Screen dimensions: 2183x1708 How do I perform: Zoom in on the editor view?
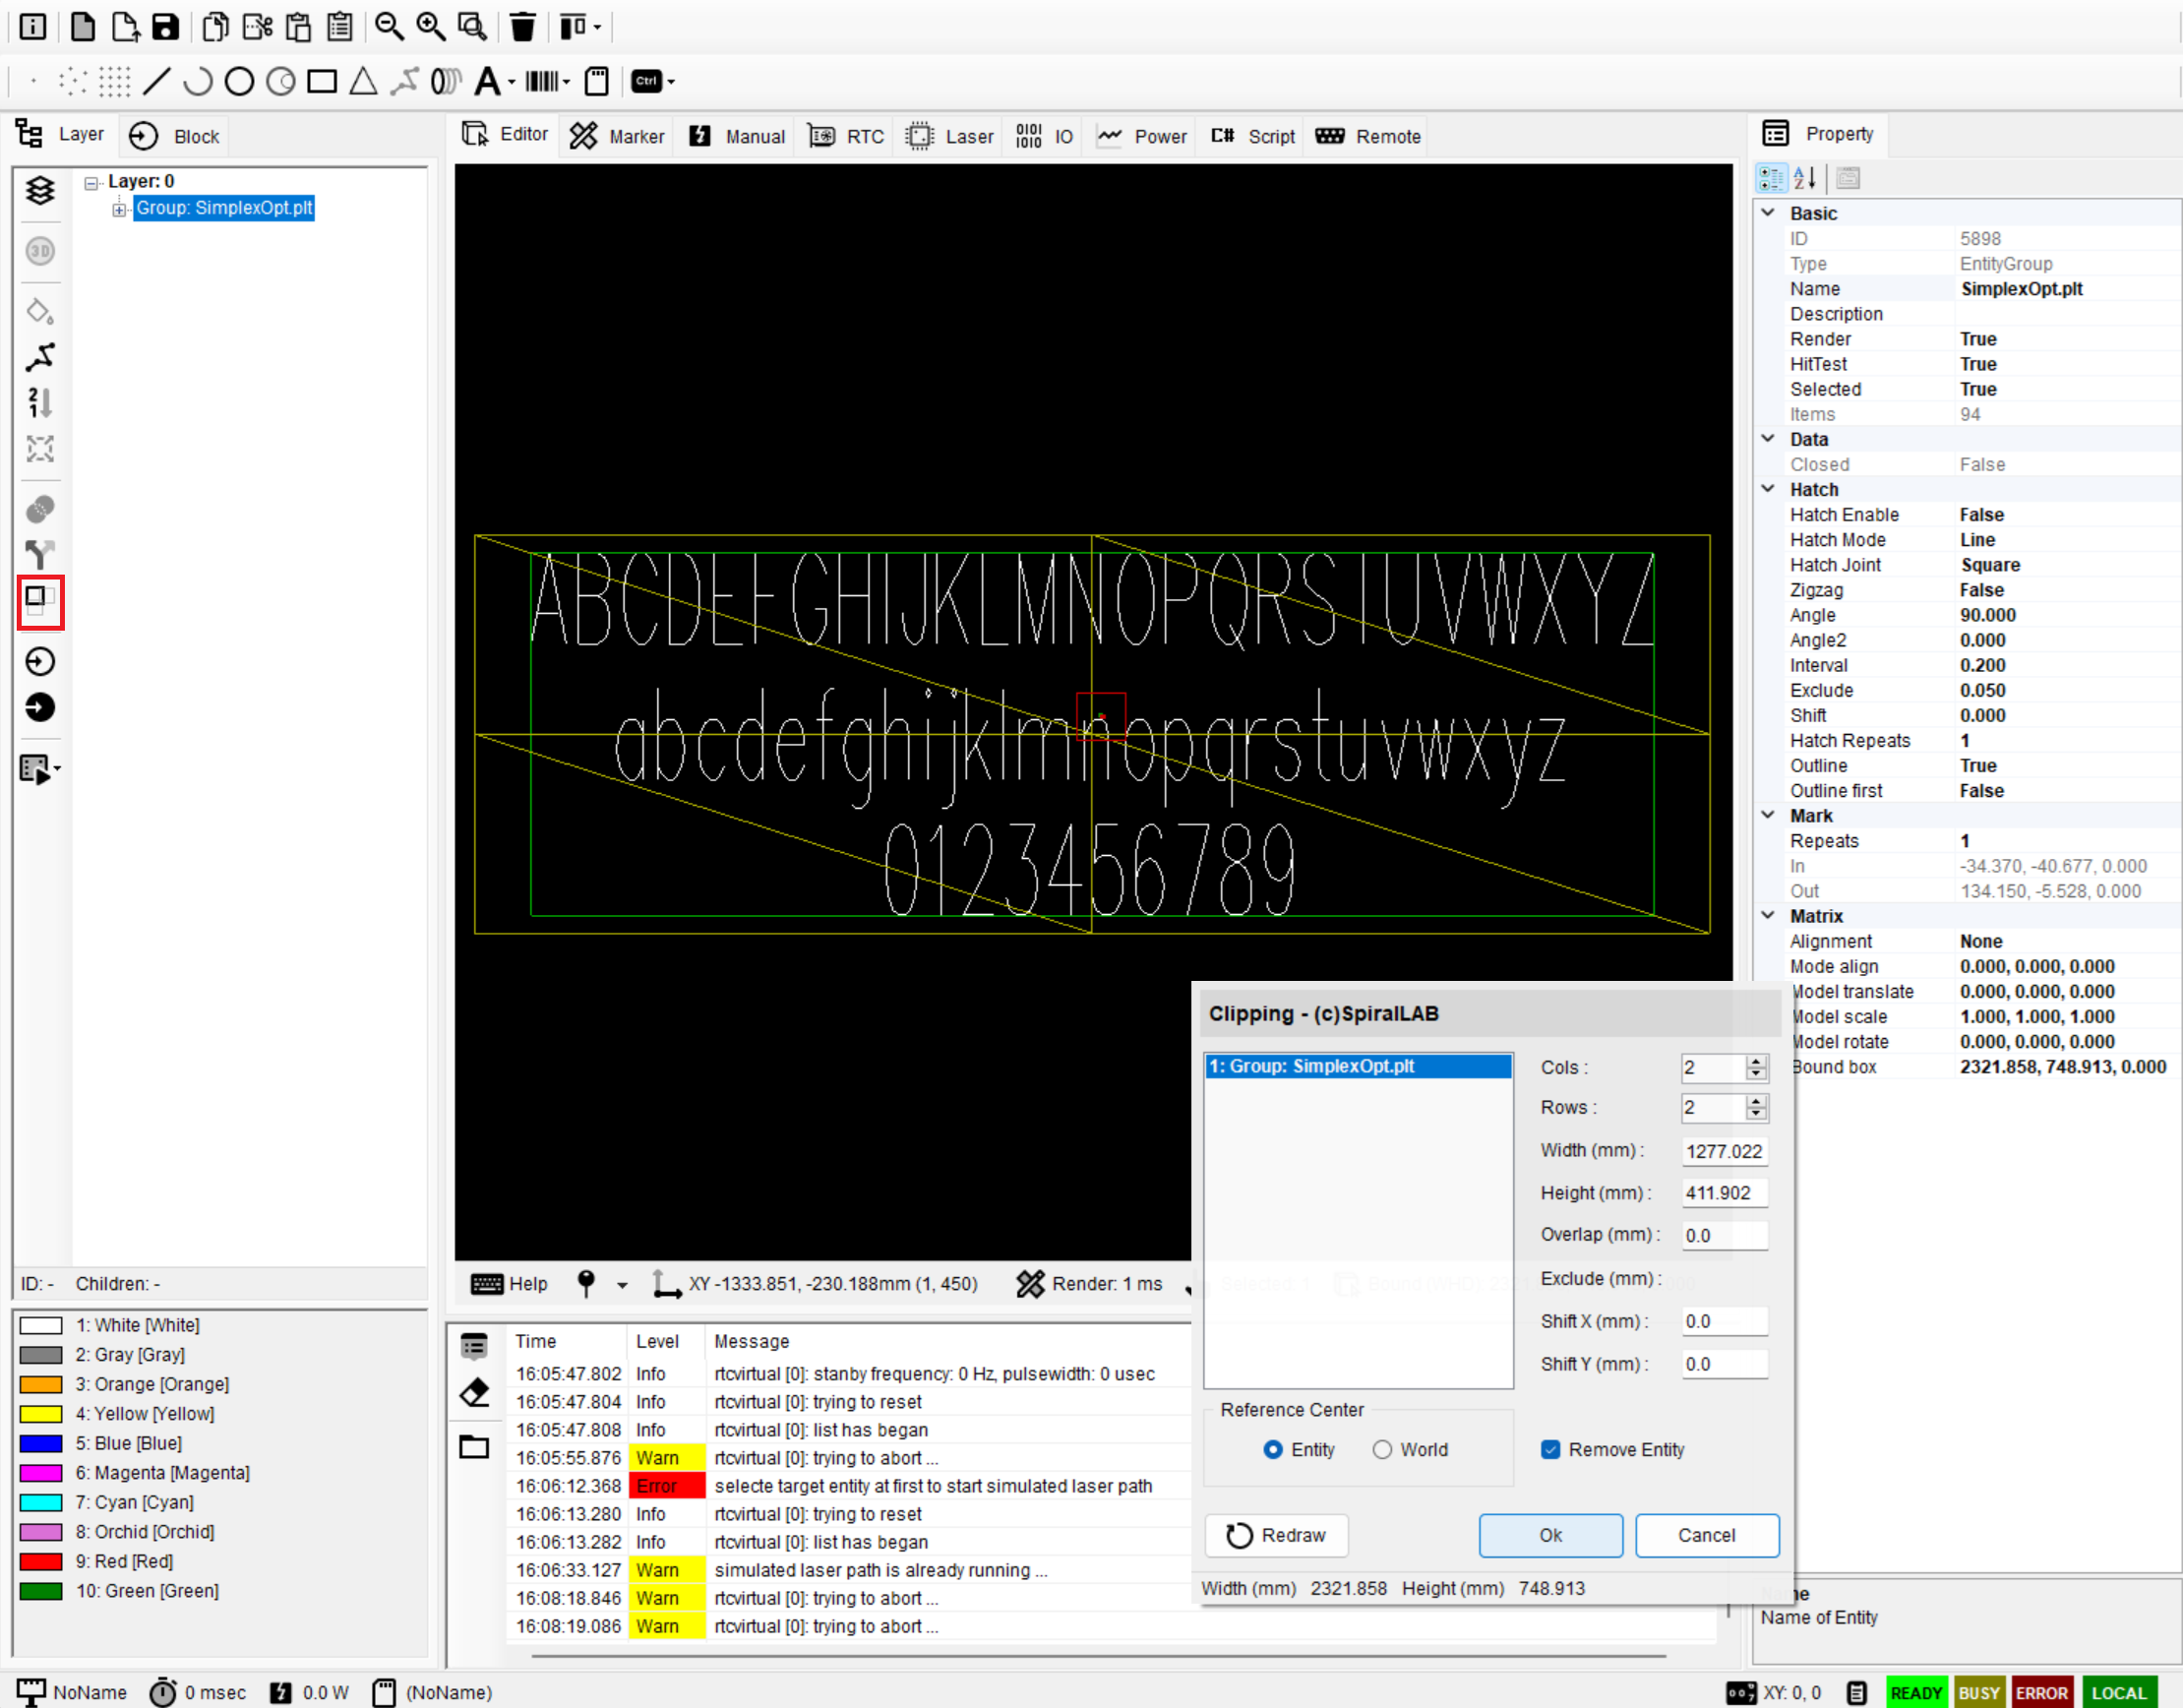pos(431,27)
